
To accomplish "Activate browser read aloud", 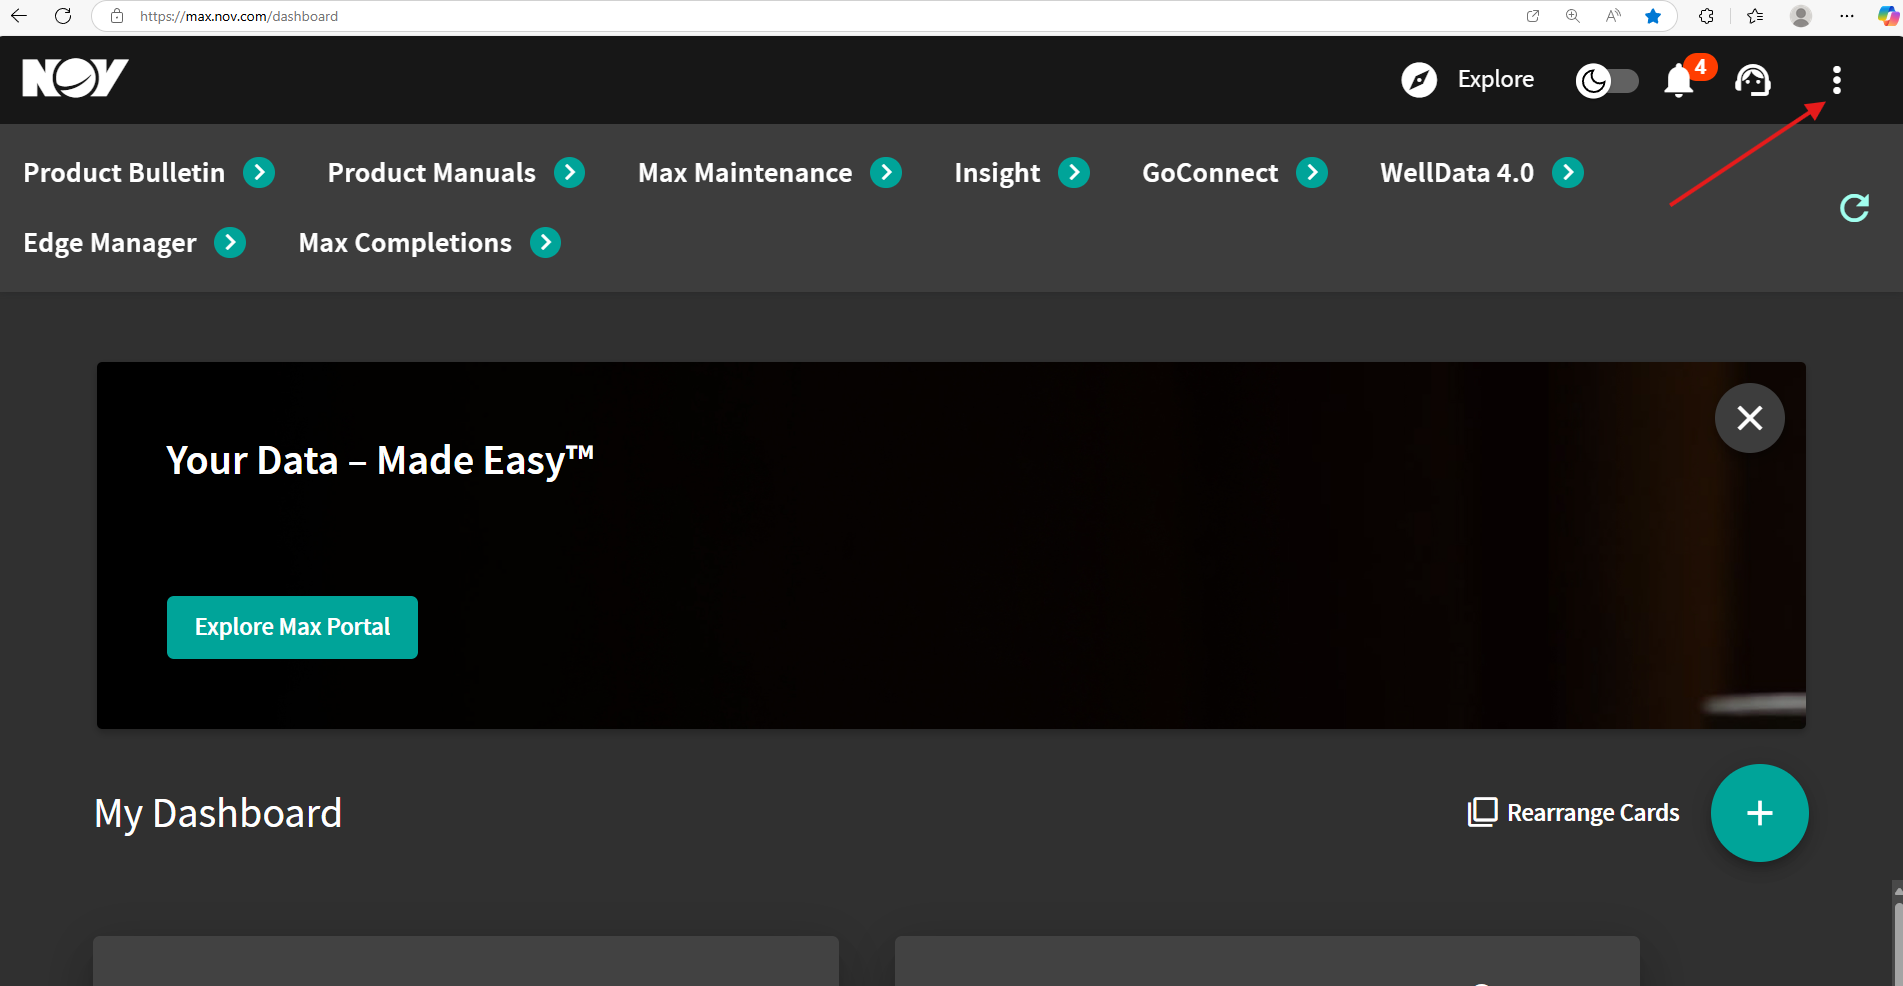I will click(1613, 16).
